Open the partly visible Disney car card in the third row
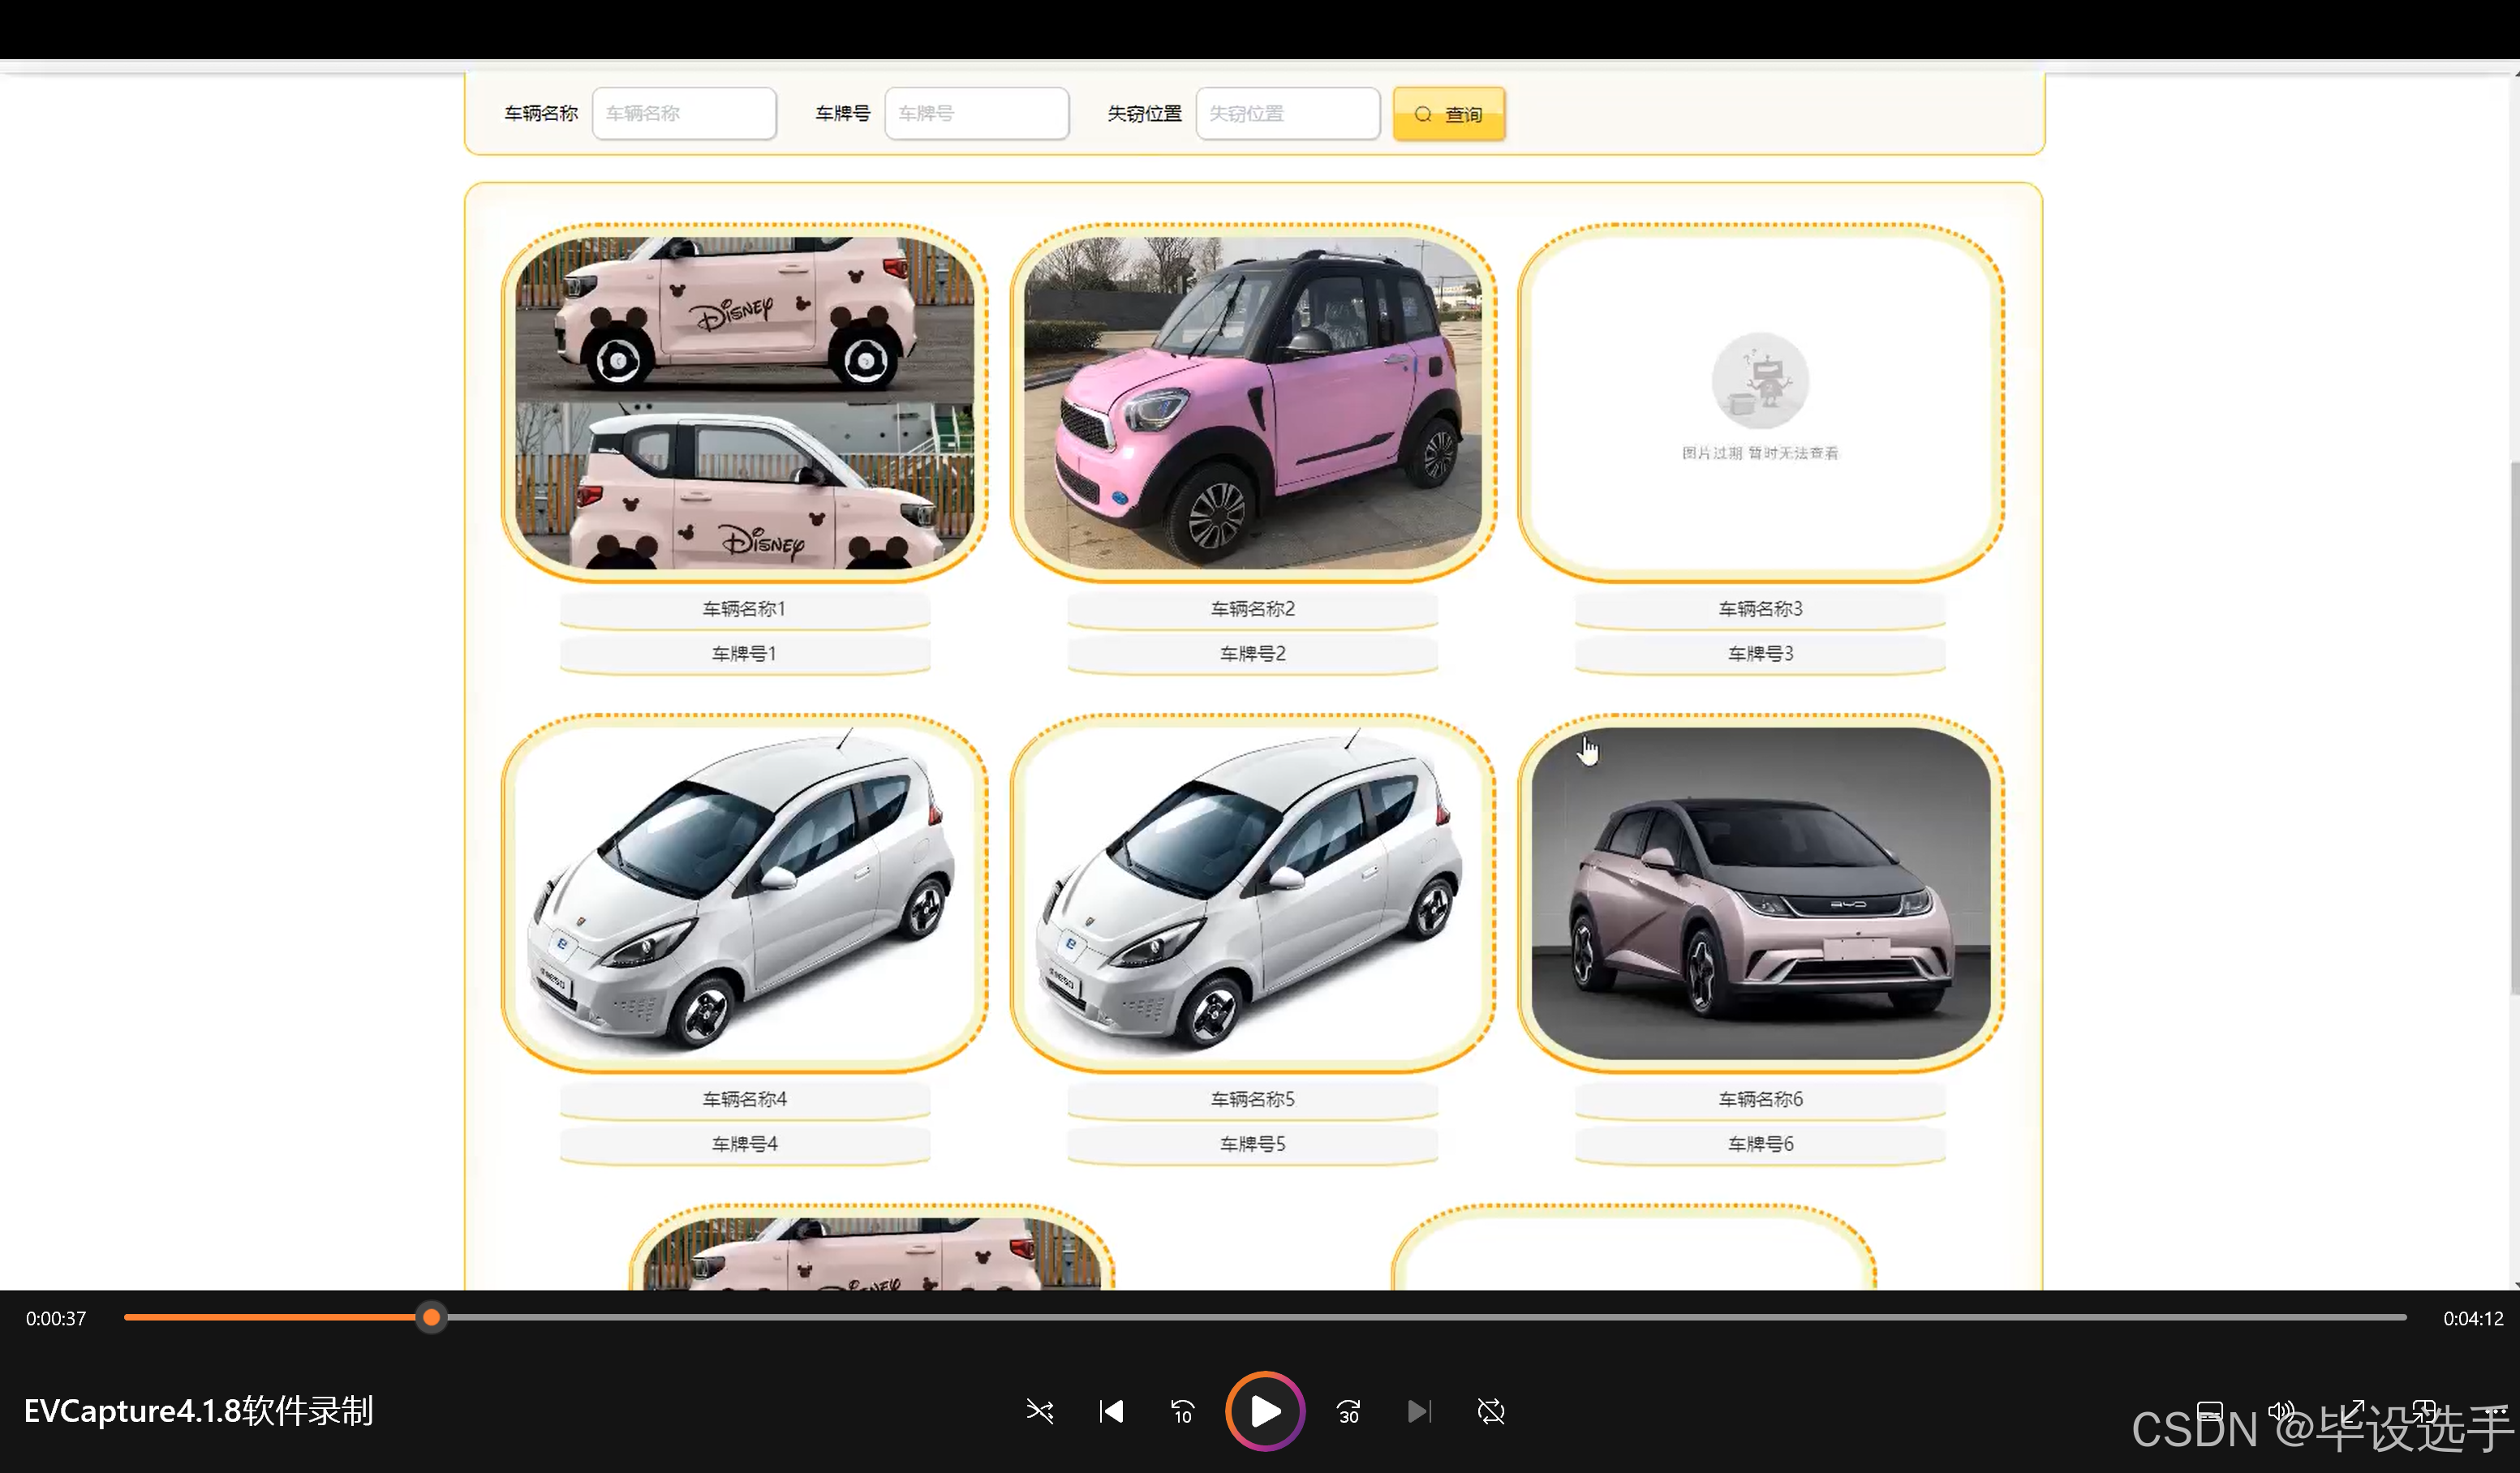Viewport: 2520px width, 1473px height. pyautogui.click(x=872, y=1247)
